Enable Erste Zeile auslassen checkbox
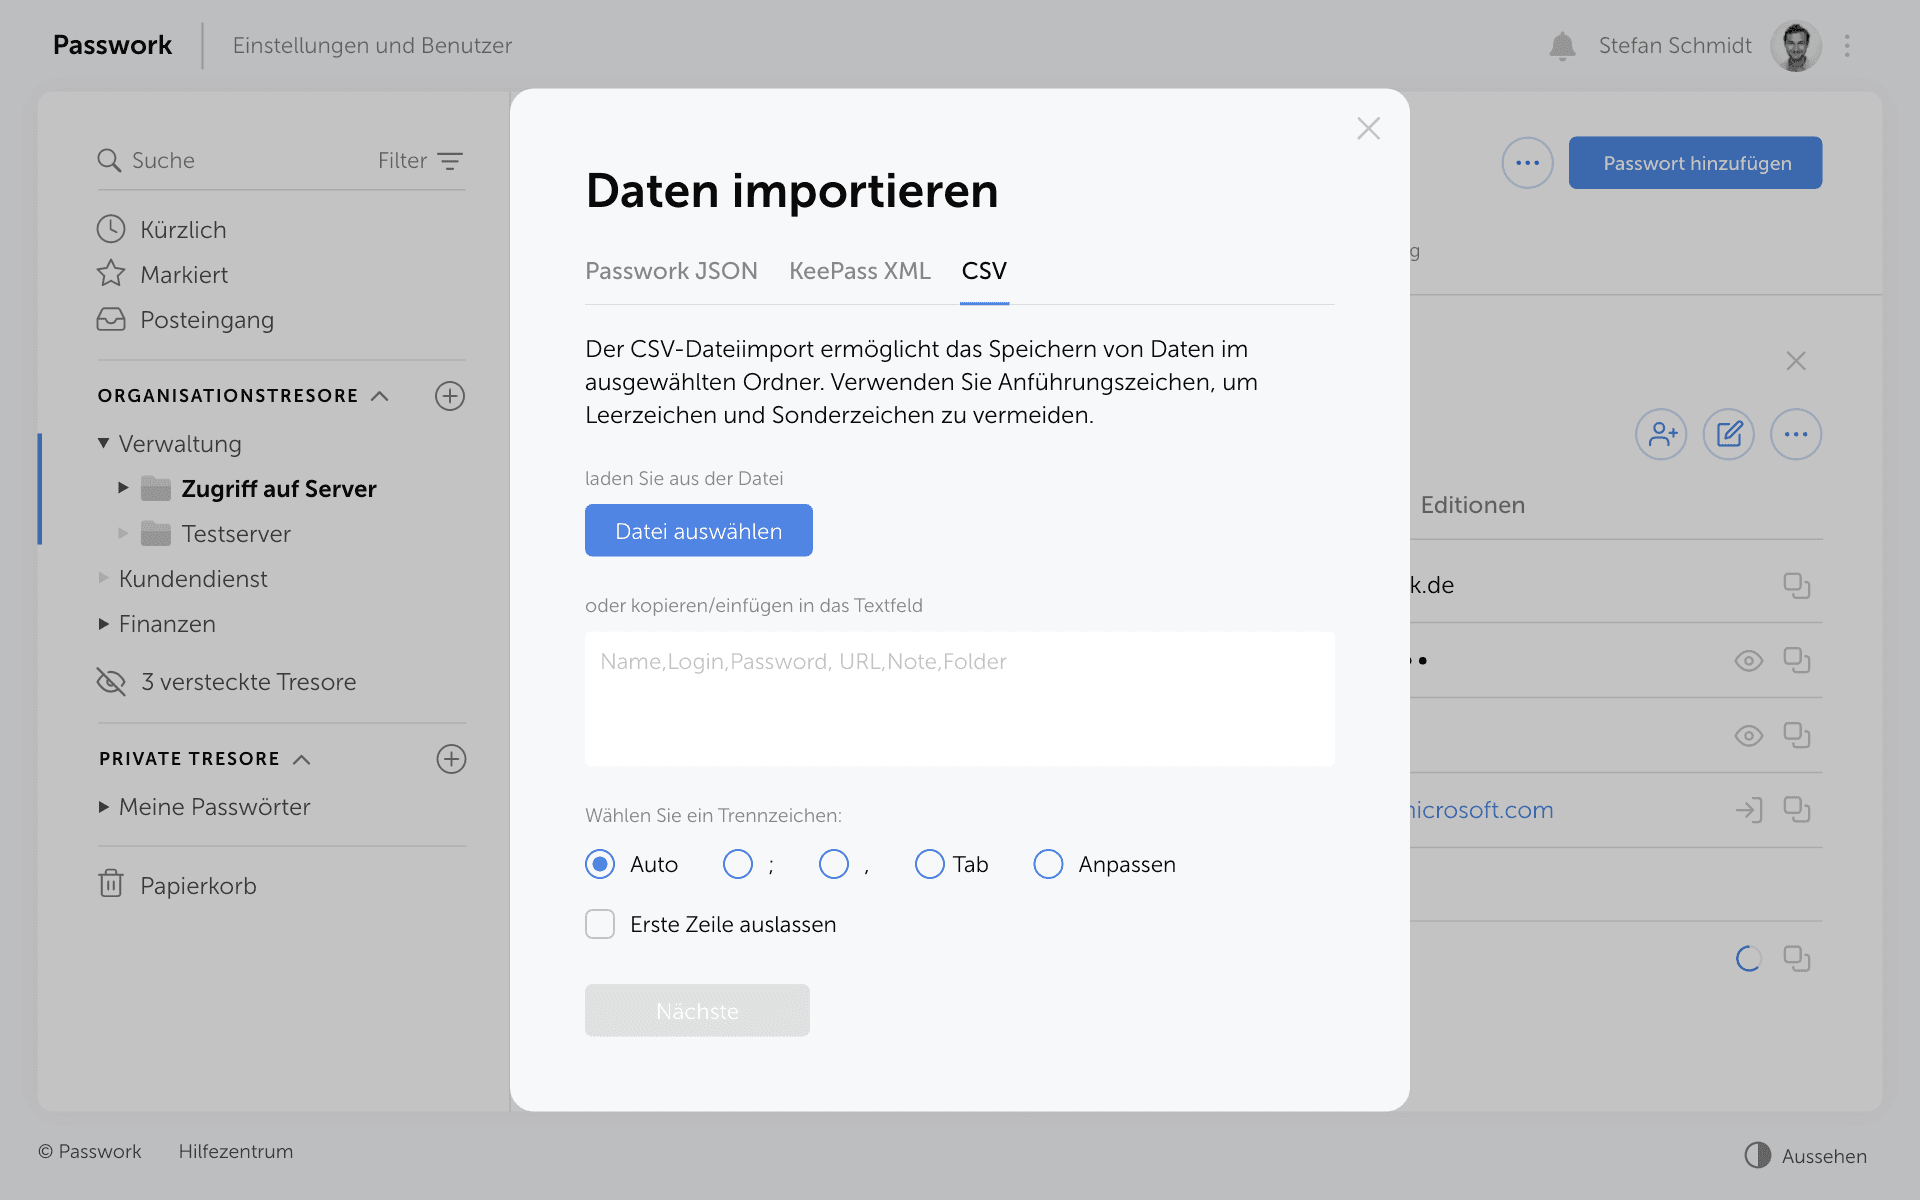Screen dimensions: 1920x1200 (600, 924)
